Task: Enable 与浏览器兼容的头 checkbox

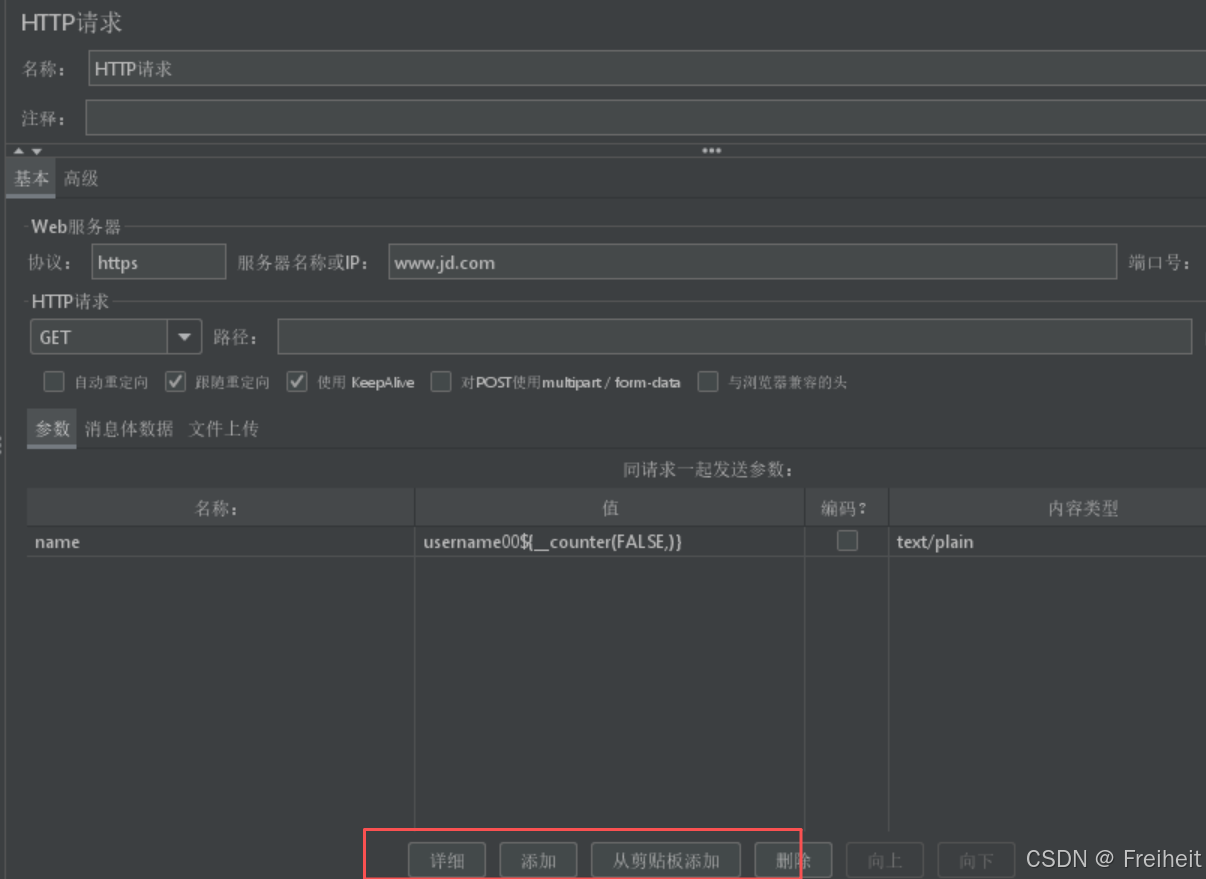Action: [708, 382]
